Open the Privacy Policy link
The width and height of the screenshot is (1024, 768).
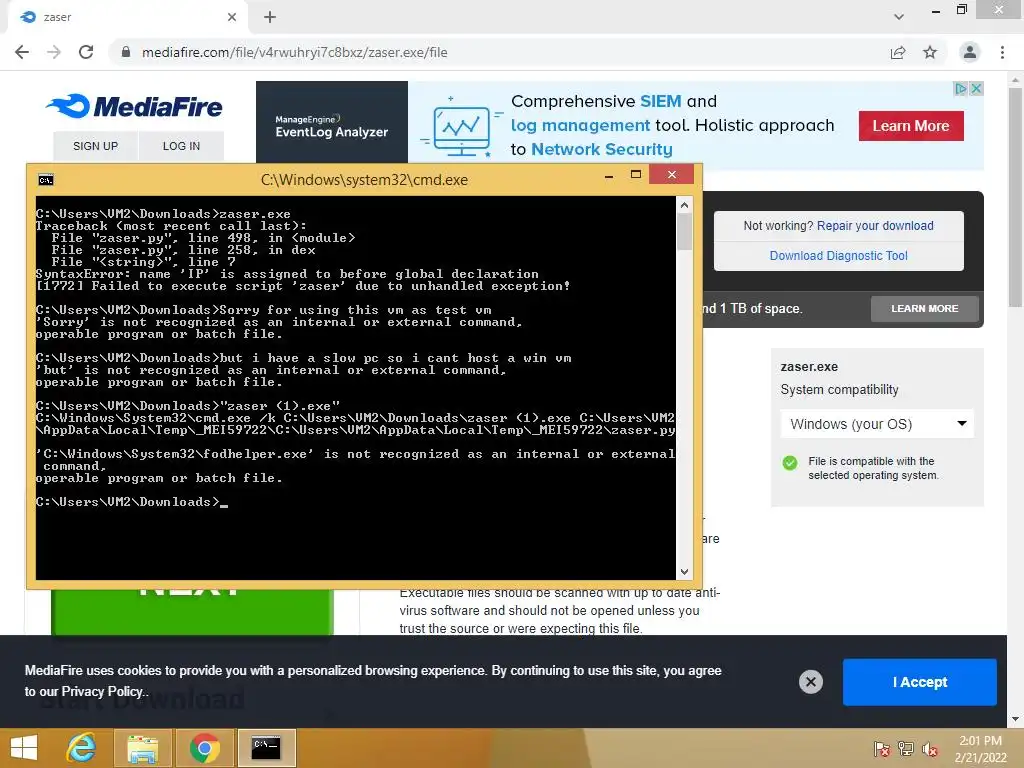102,691
